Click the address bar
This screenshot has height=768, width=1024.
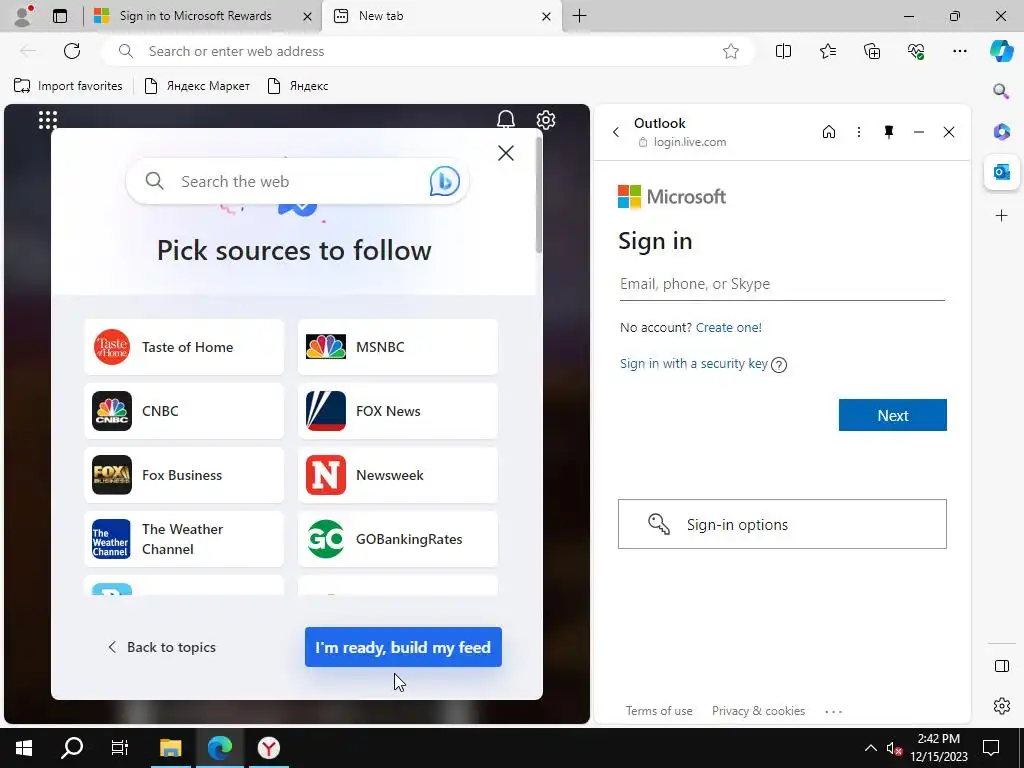click(x=428, y=51)
